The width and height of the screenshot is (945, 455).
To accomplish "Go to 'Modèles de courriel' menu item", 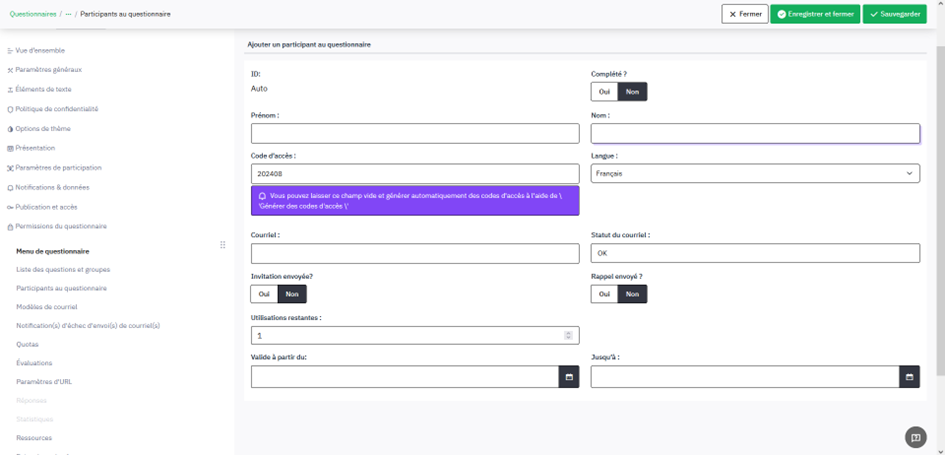I will point(46,307).
